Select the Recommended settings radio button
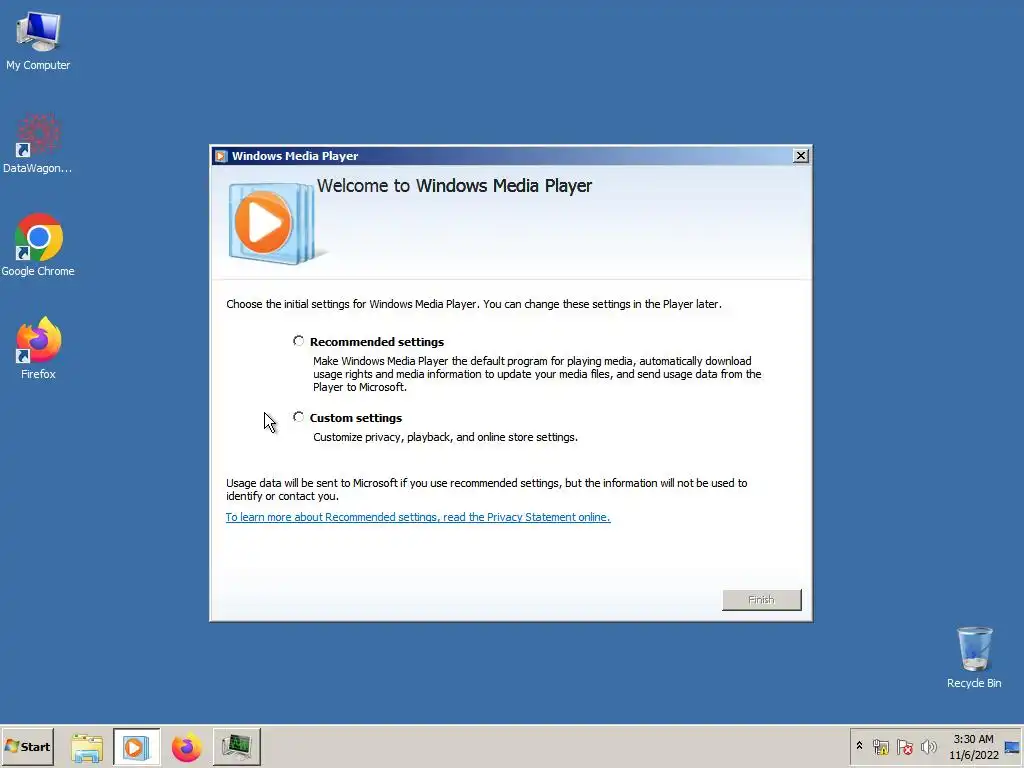Screen dimensions: 1024x768 [x=298, y=341]
